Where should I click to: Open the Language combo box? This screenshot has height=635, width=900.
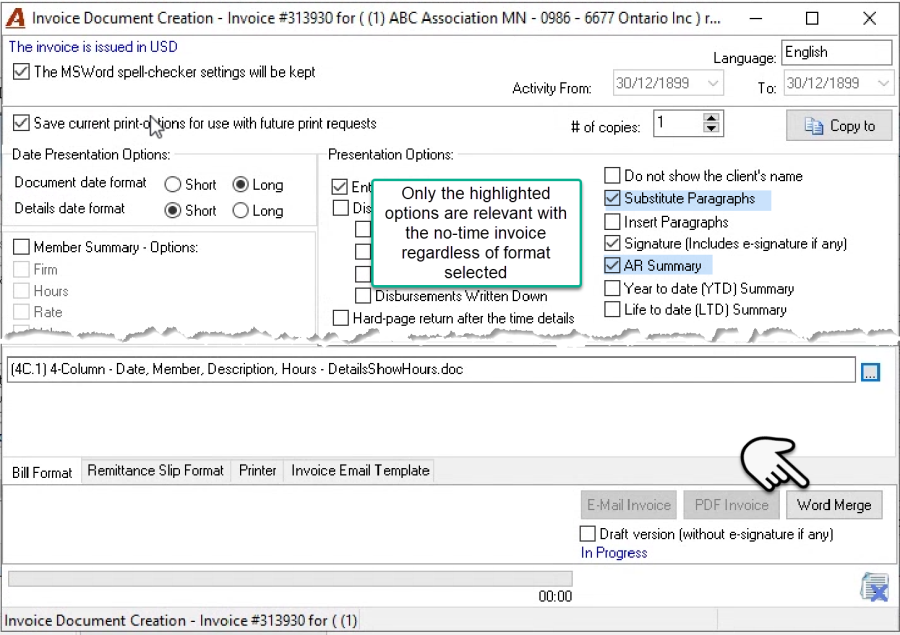point(836,53)
